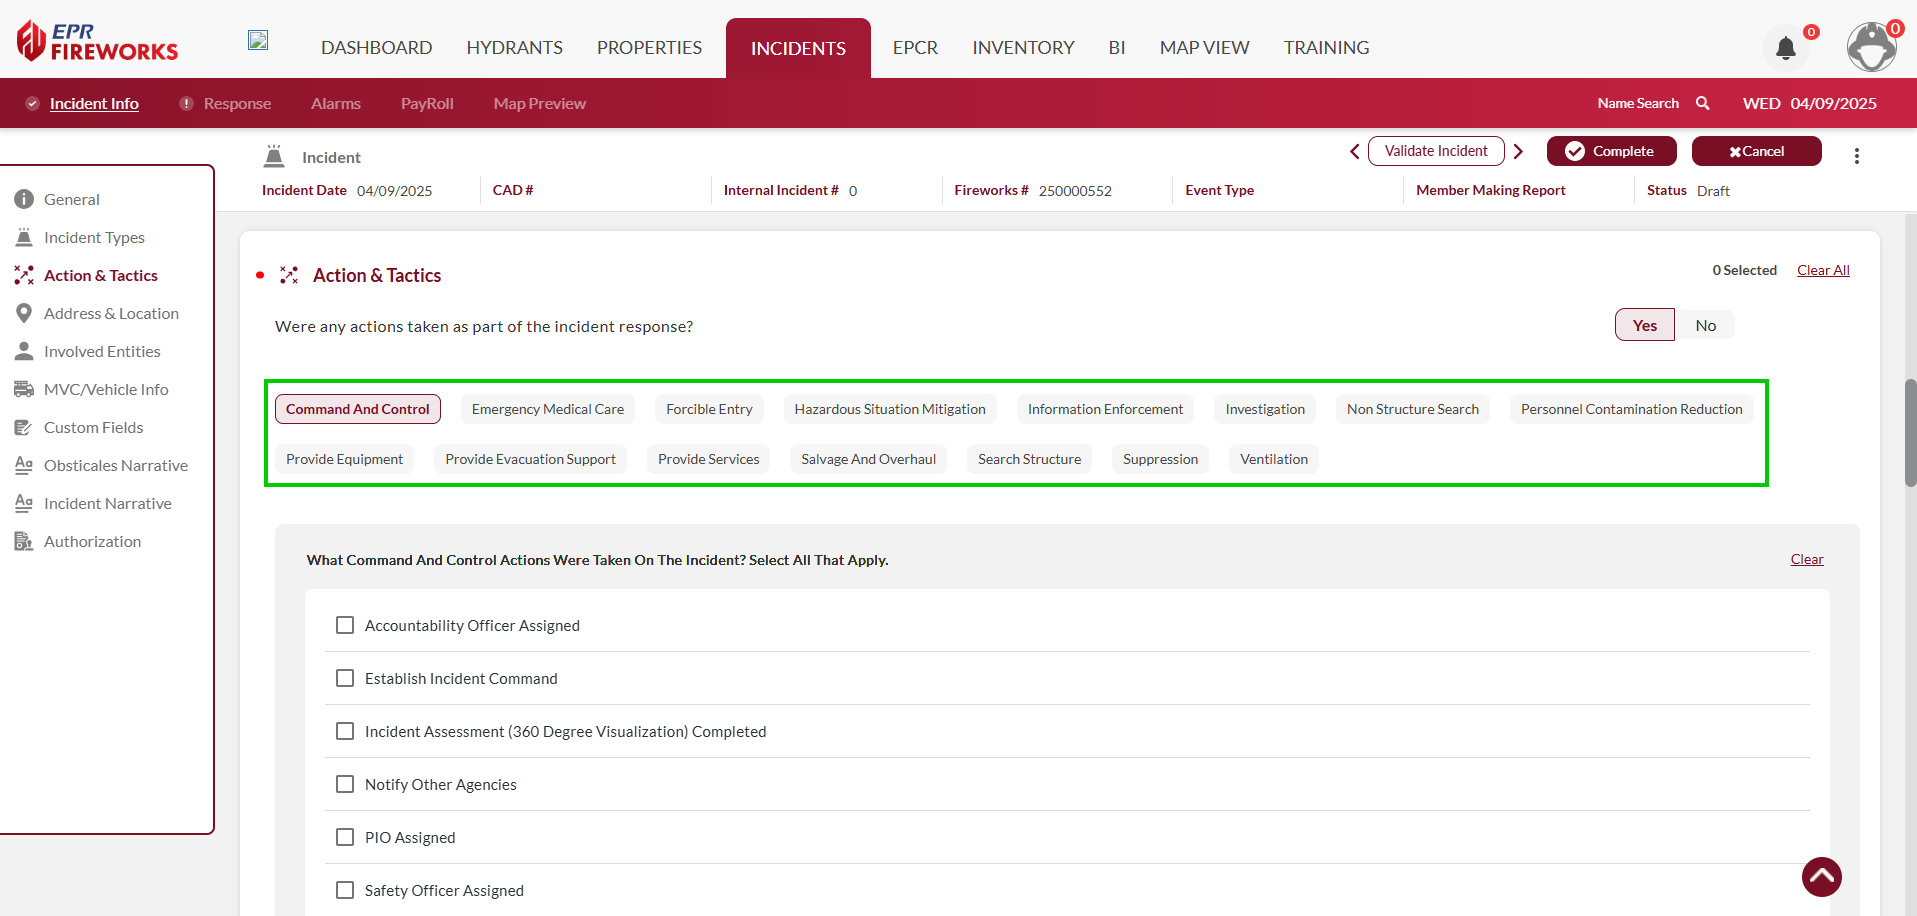Image resolution: width=1917 pixels, height=916 pixels.
Task: Click the page vertical scrollbar
Action: [x=1910, y=433]
